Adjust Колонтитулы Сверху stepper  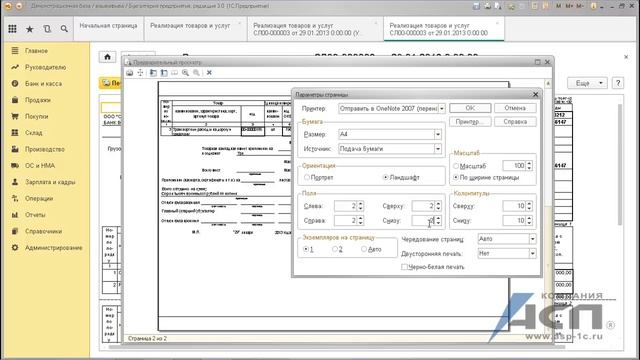(529, 206)
